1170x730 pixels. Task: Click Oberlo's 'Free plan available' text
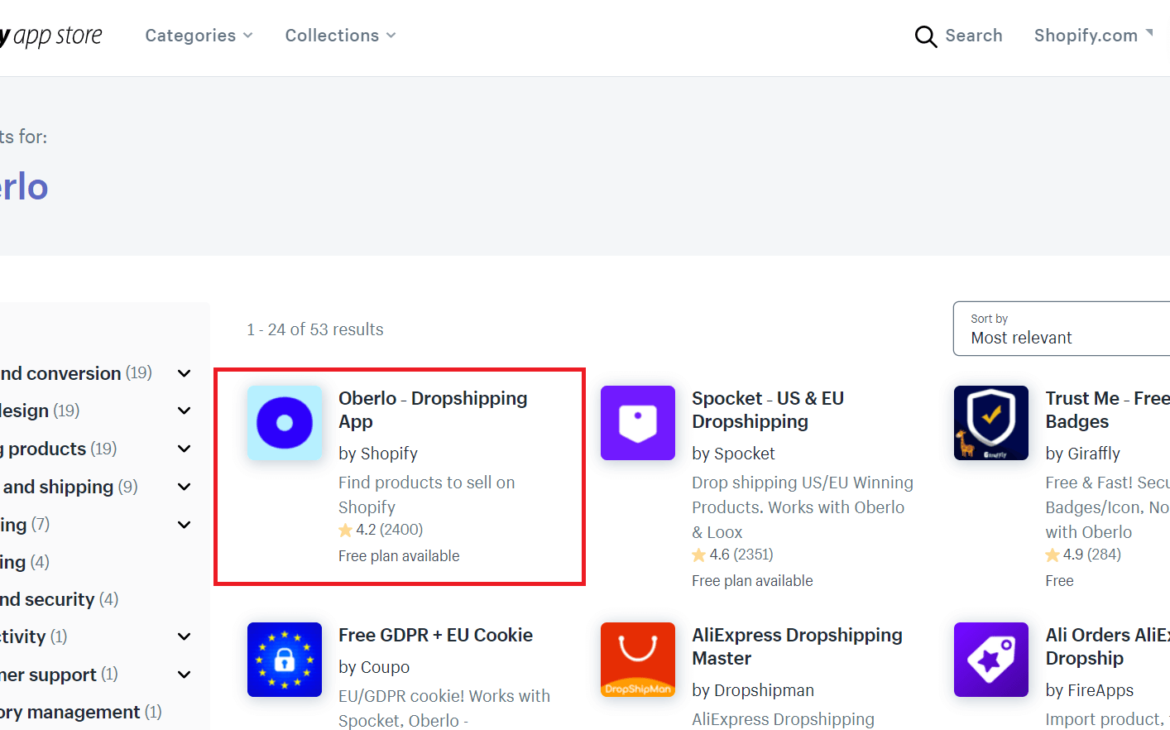pos(398,556)
